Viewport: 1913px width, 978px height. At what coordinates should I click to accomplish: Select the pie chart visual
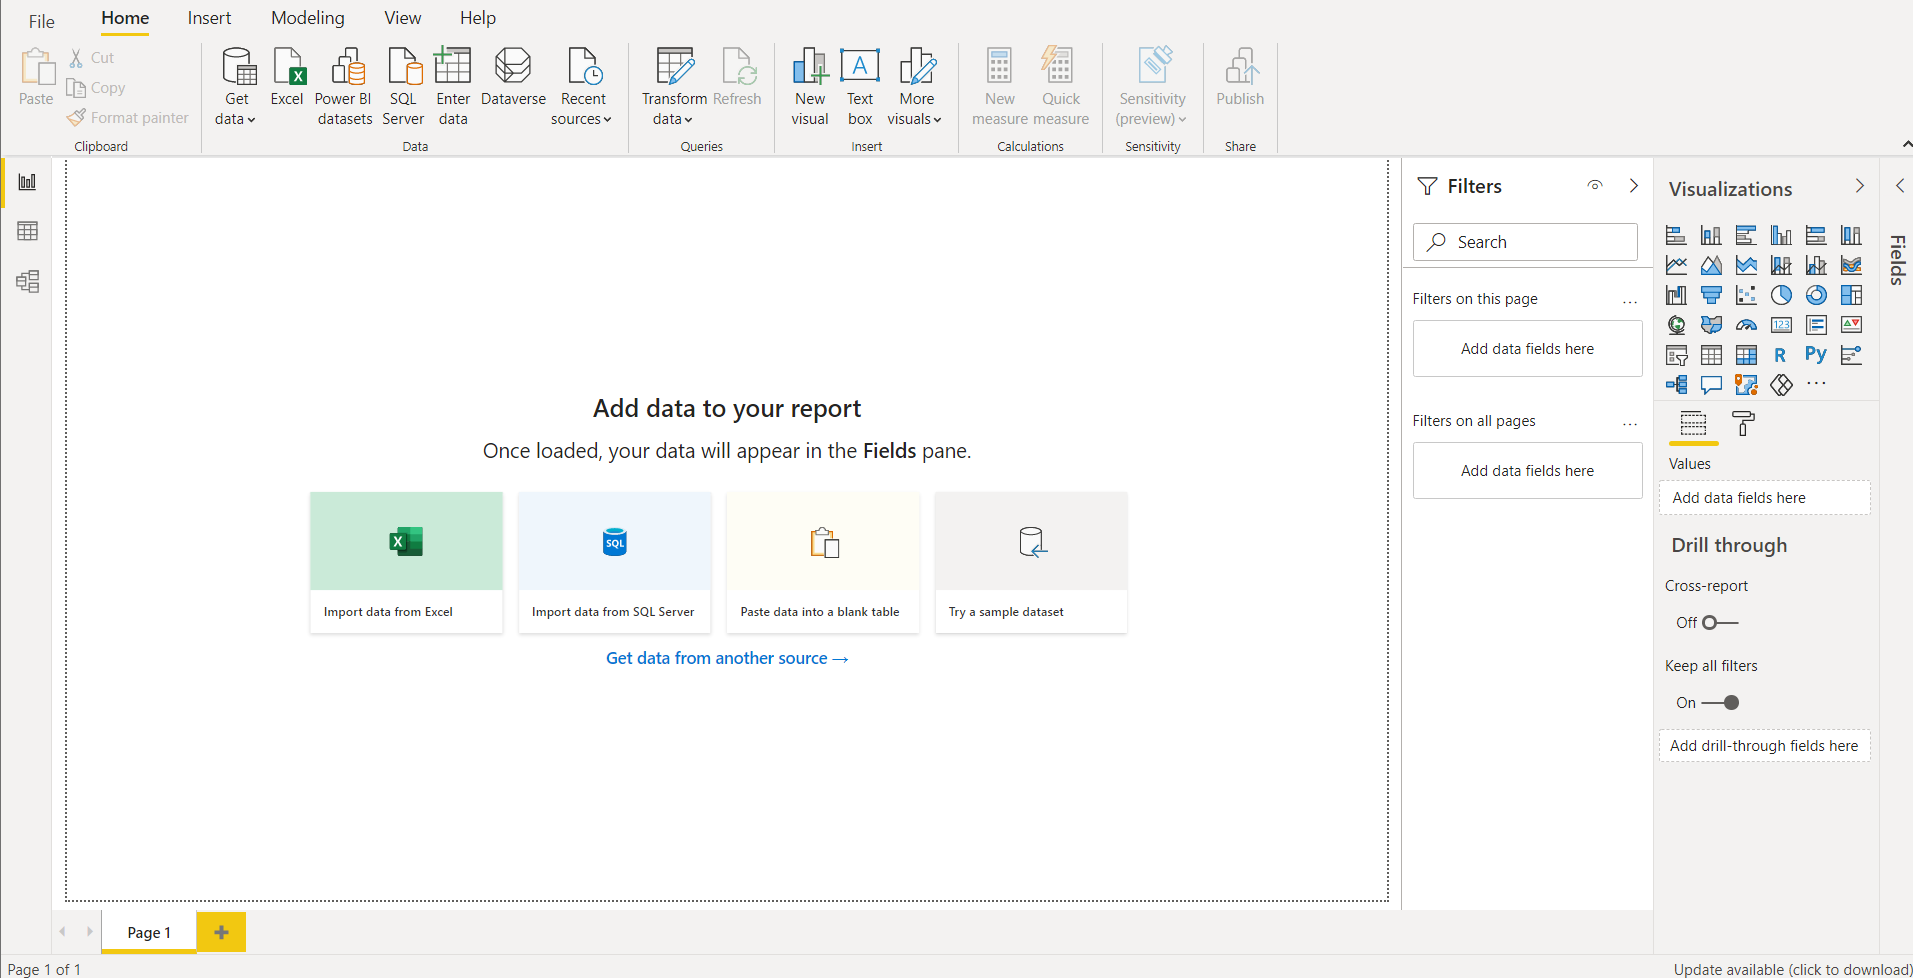click(1781, 295)
